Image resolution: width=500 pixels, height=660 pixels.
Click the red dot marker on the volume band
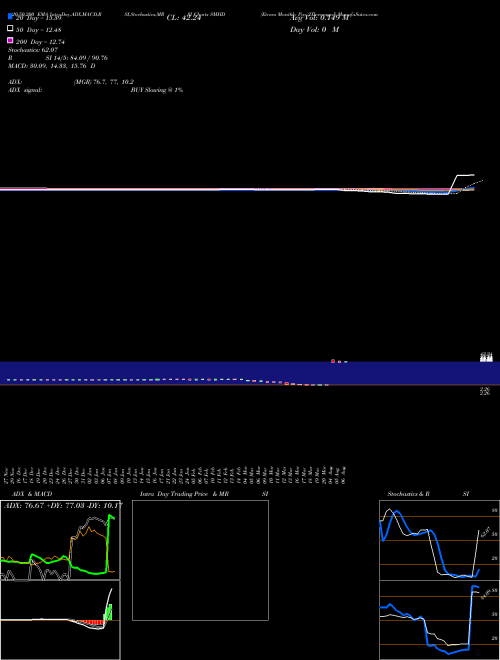coord(333,361)
